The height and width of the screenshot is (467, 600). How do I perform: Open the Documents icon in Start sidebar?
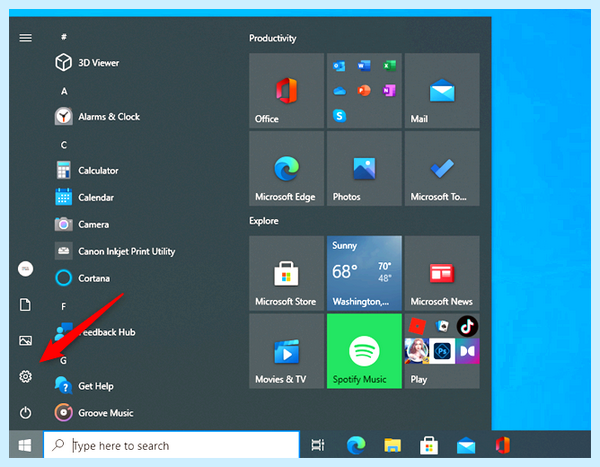(x=26, y=305)
